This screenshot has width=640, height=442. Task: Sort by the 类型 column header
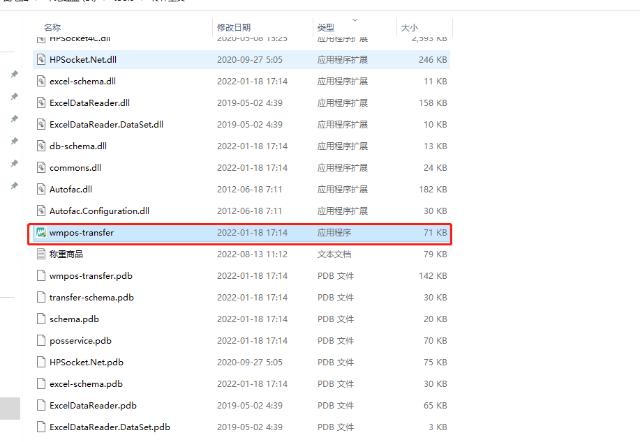tap(326, 25)
